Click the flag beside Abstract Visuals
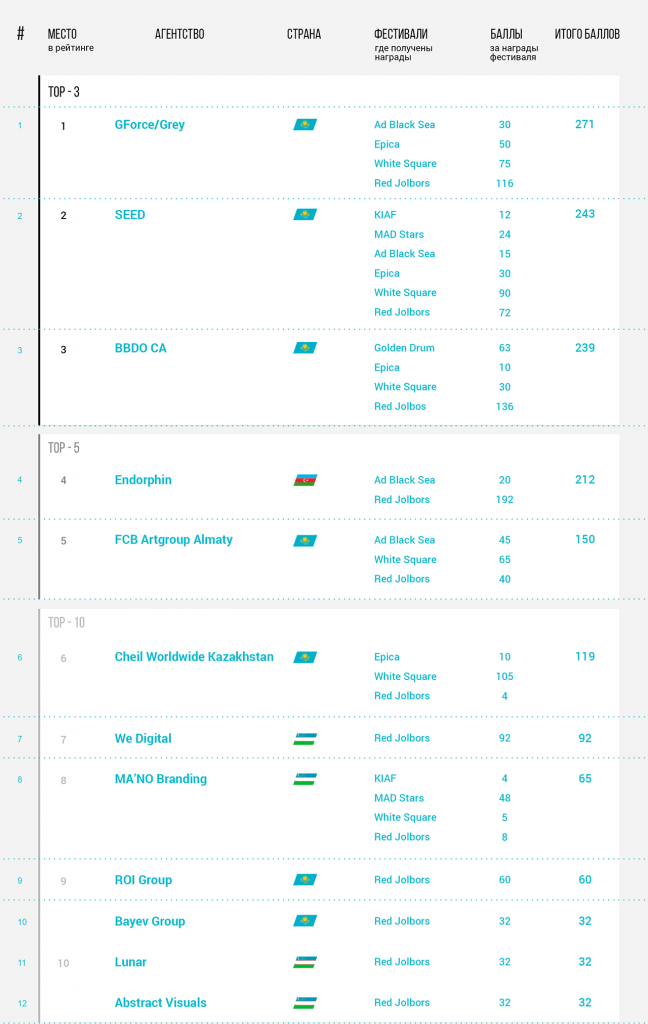648x1024 pixels. (x=305, y=1003)
